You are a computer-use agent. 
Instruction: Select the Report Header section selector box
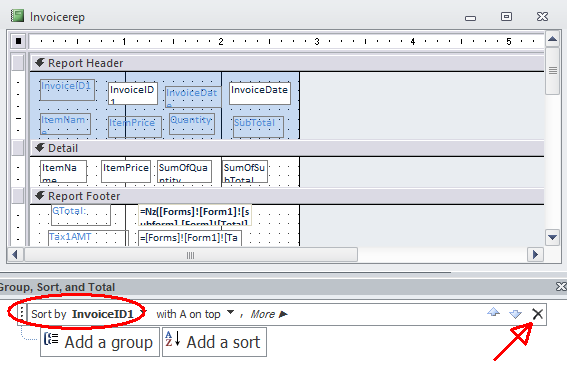click(18, 63)
